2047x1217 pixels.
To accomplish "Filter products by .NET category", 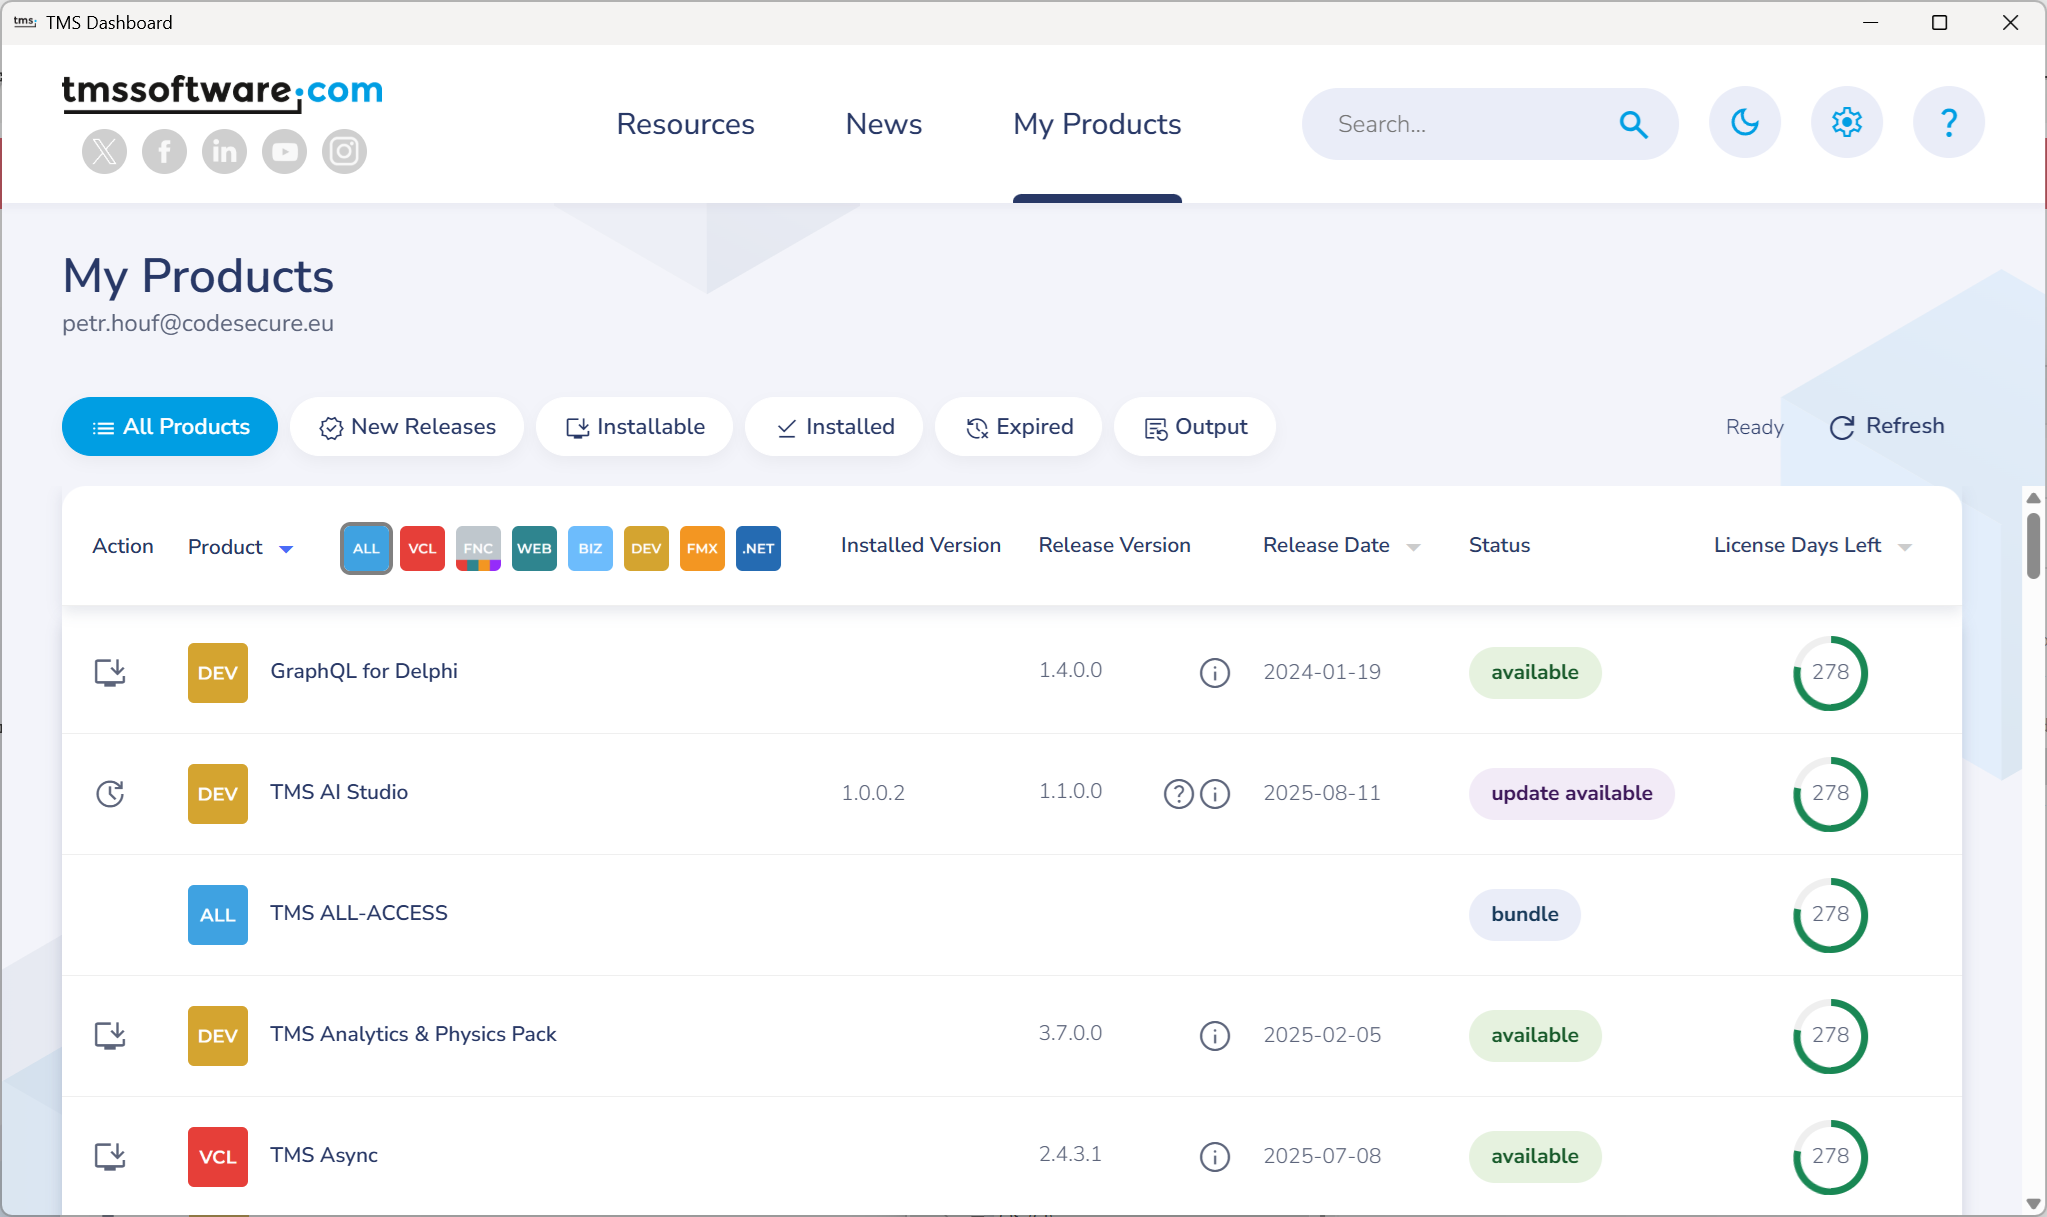I will 758,548.
